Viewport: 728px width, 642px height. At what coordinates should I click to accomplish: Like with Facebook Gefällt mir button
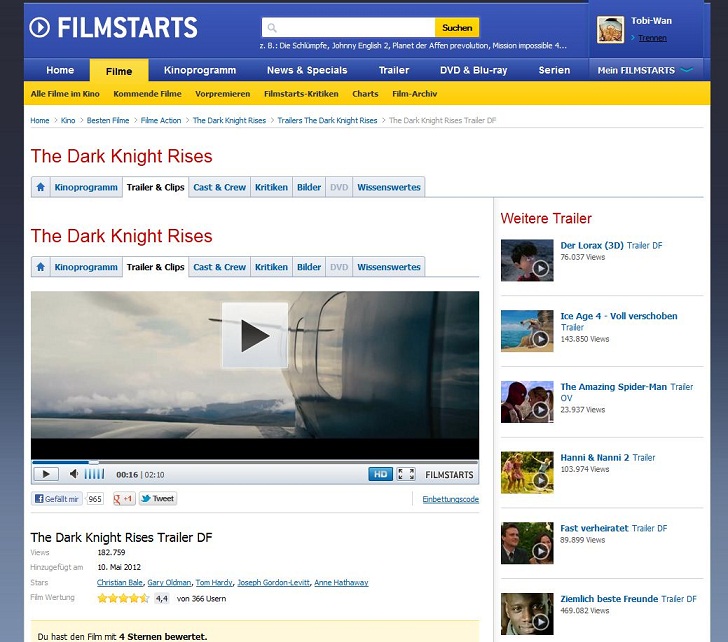point(57,499)
